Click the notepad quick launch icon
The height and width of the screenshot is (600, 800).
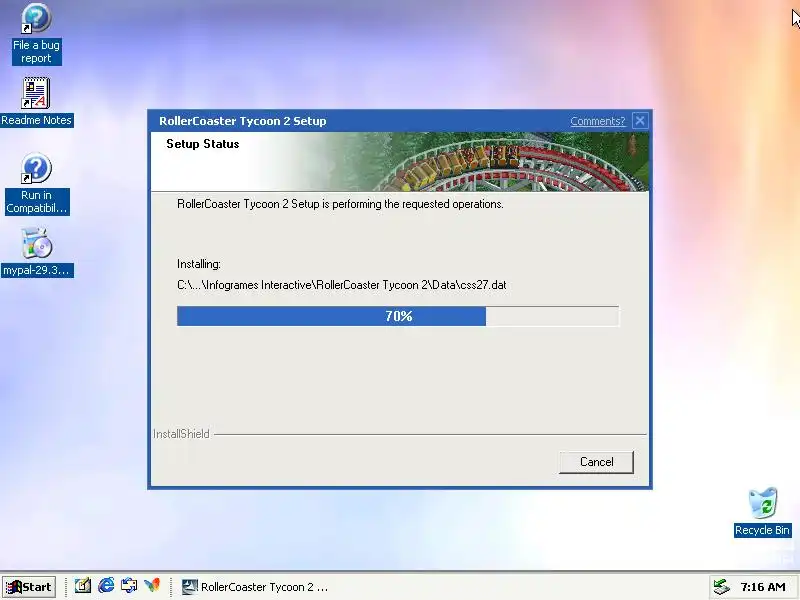[x=83, y=586]
